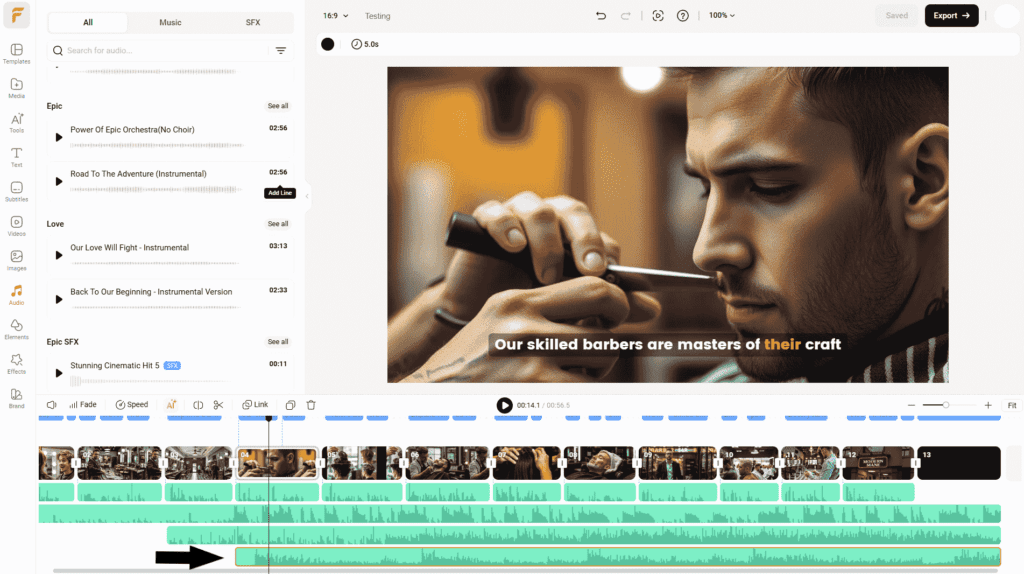Click the playhead marker on timeline
Screen dimensions: 1024x574
(268, 419)
